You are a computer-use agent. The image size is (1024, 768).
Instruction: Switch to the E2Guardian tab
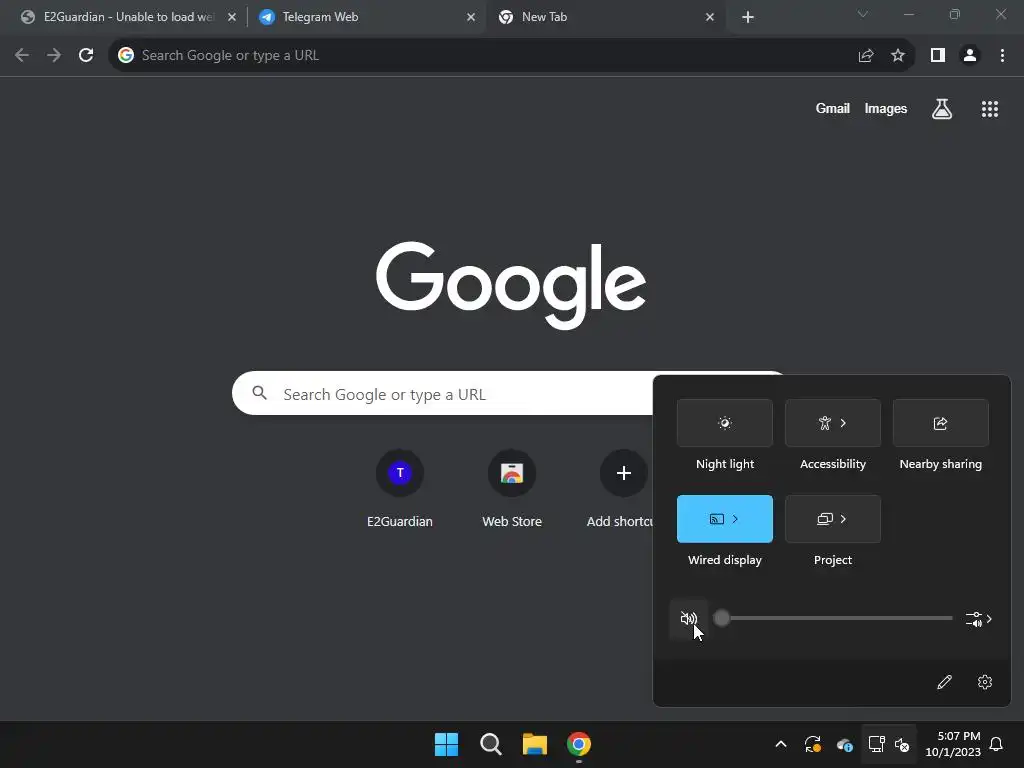[x=128, y=17]
